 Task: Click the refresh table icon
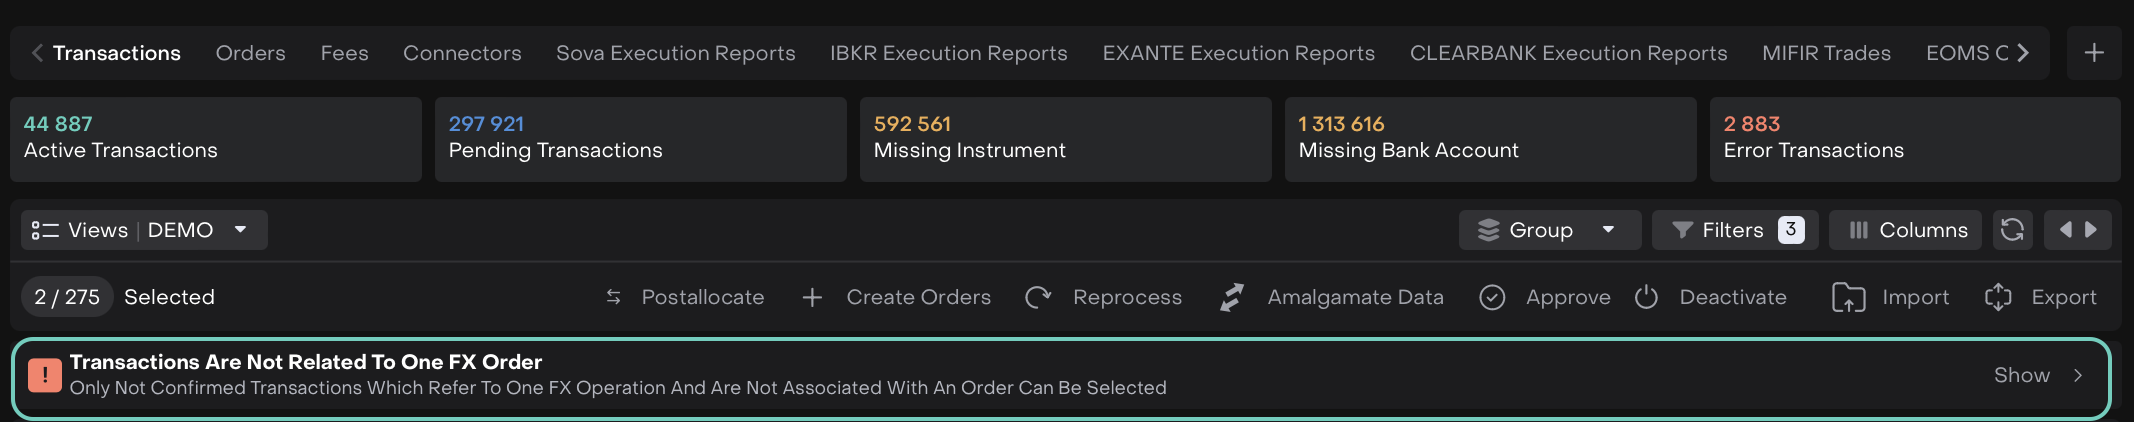pyautogui.click(x=2012, y=230)
